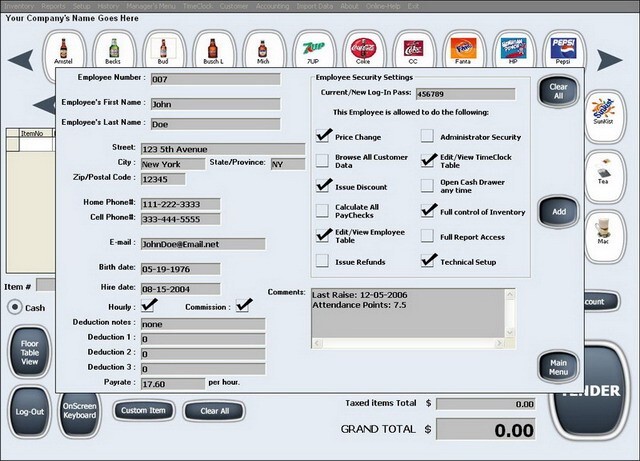The height and width of the screenshot is (461, 640).
Task: Click the E-mail field
Action: 203,244
